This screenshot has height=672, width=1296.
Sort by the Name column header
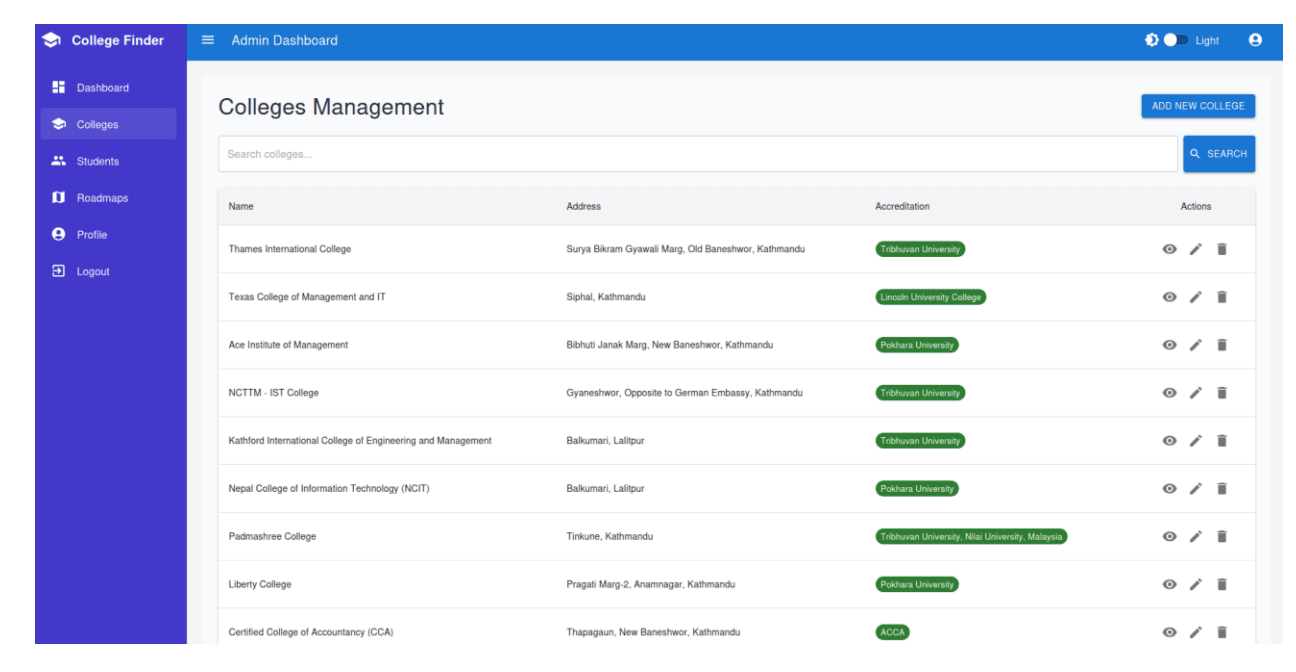[240, 206]
